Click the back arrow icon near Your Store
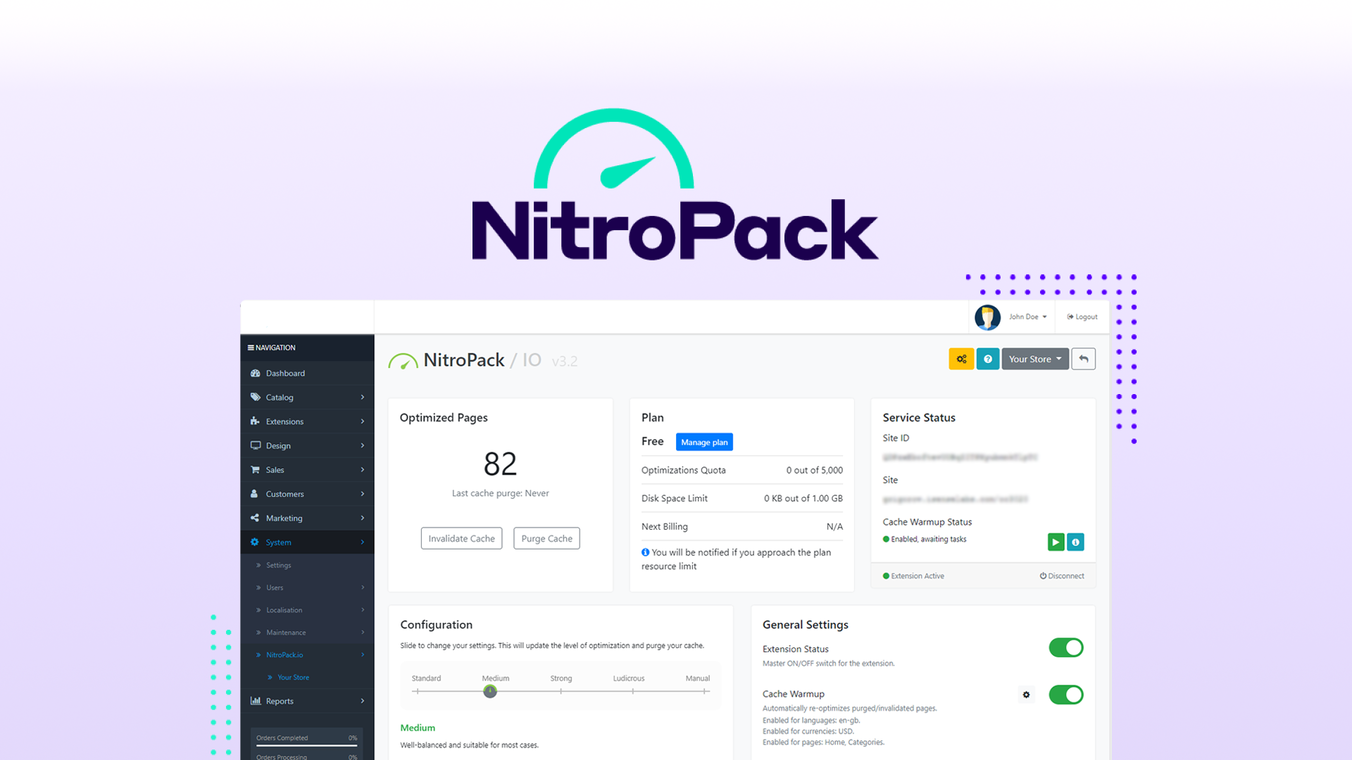This screenshot has height=760, width=1352. click(x=1083, y=358)
